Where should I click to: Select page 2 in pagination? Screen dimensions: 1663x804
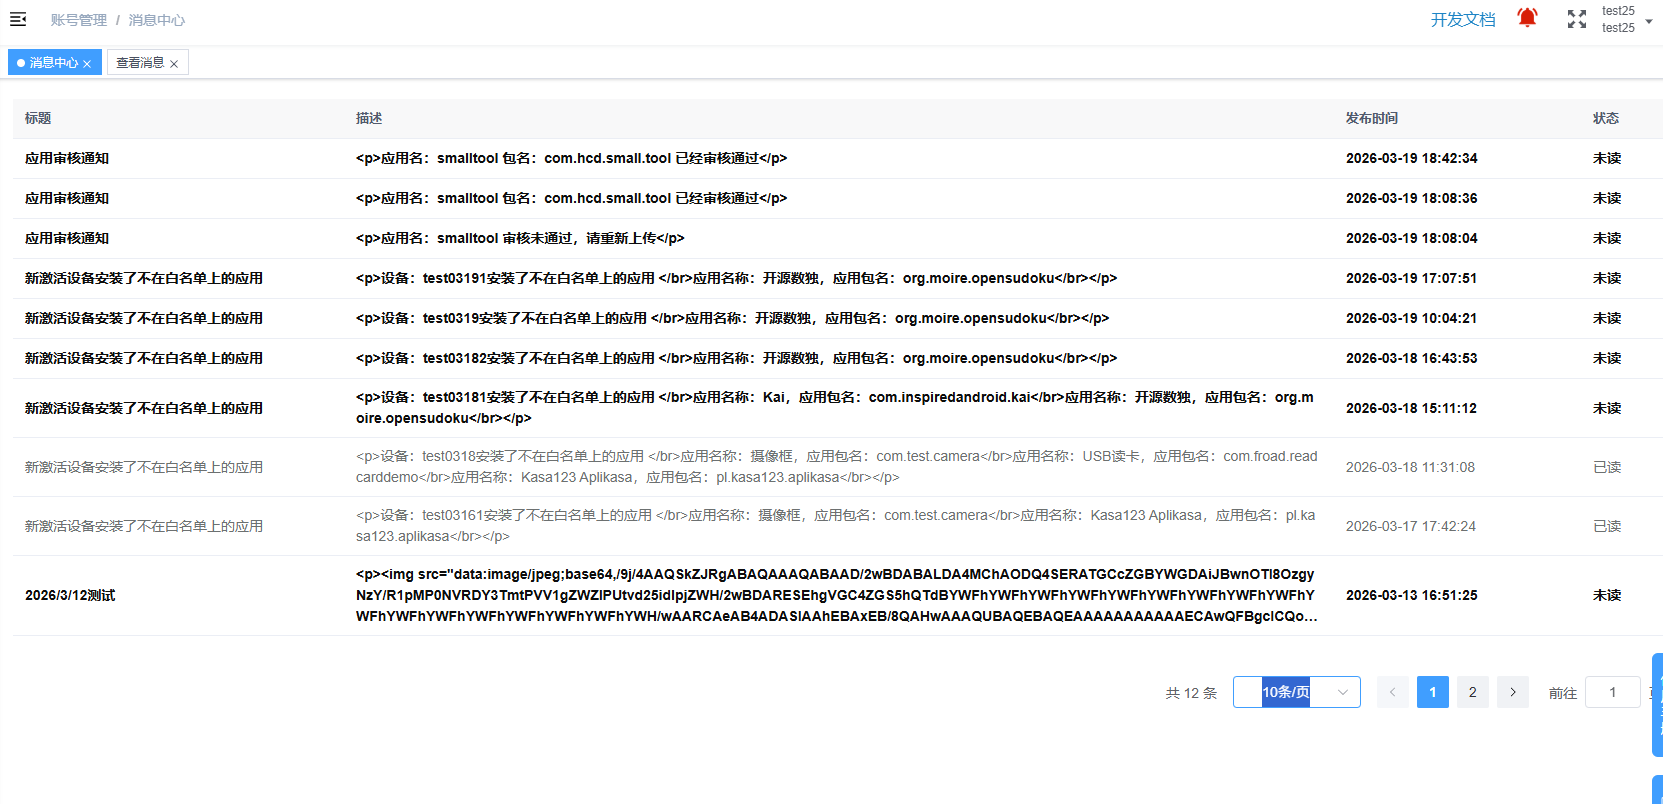coord(1473,692)
